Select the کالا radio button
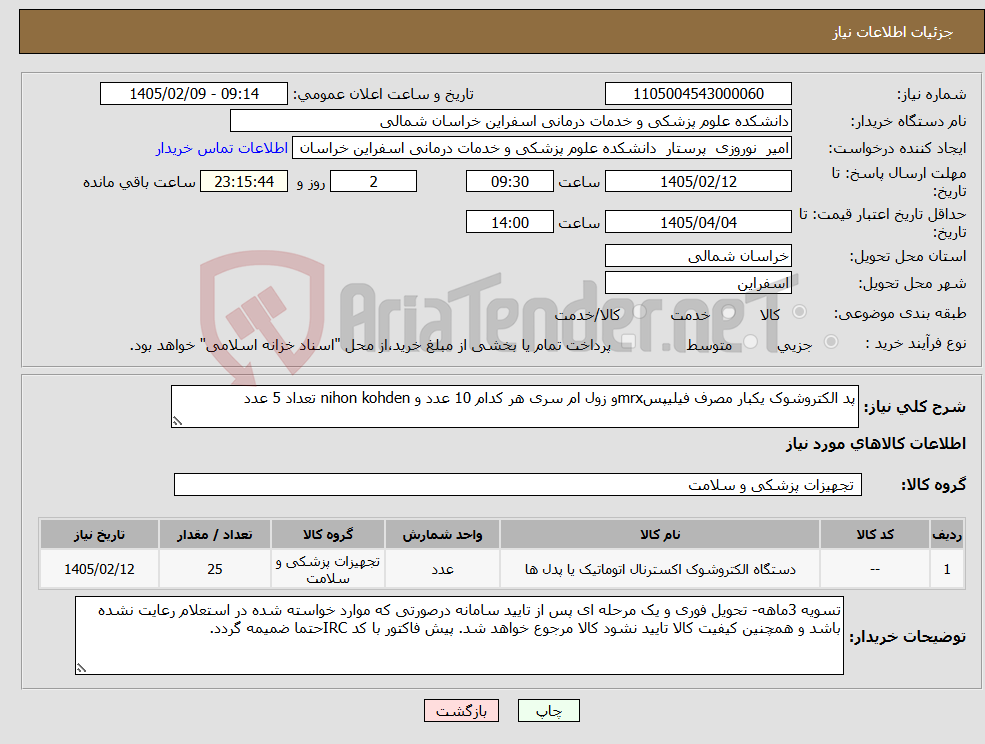Screen dimensions: 985x744 tap(800, 312)
